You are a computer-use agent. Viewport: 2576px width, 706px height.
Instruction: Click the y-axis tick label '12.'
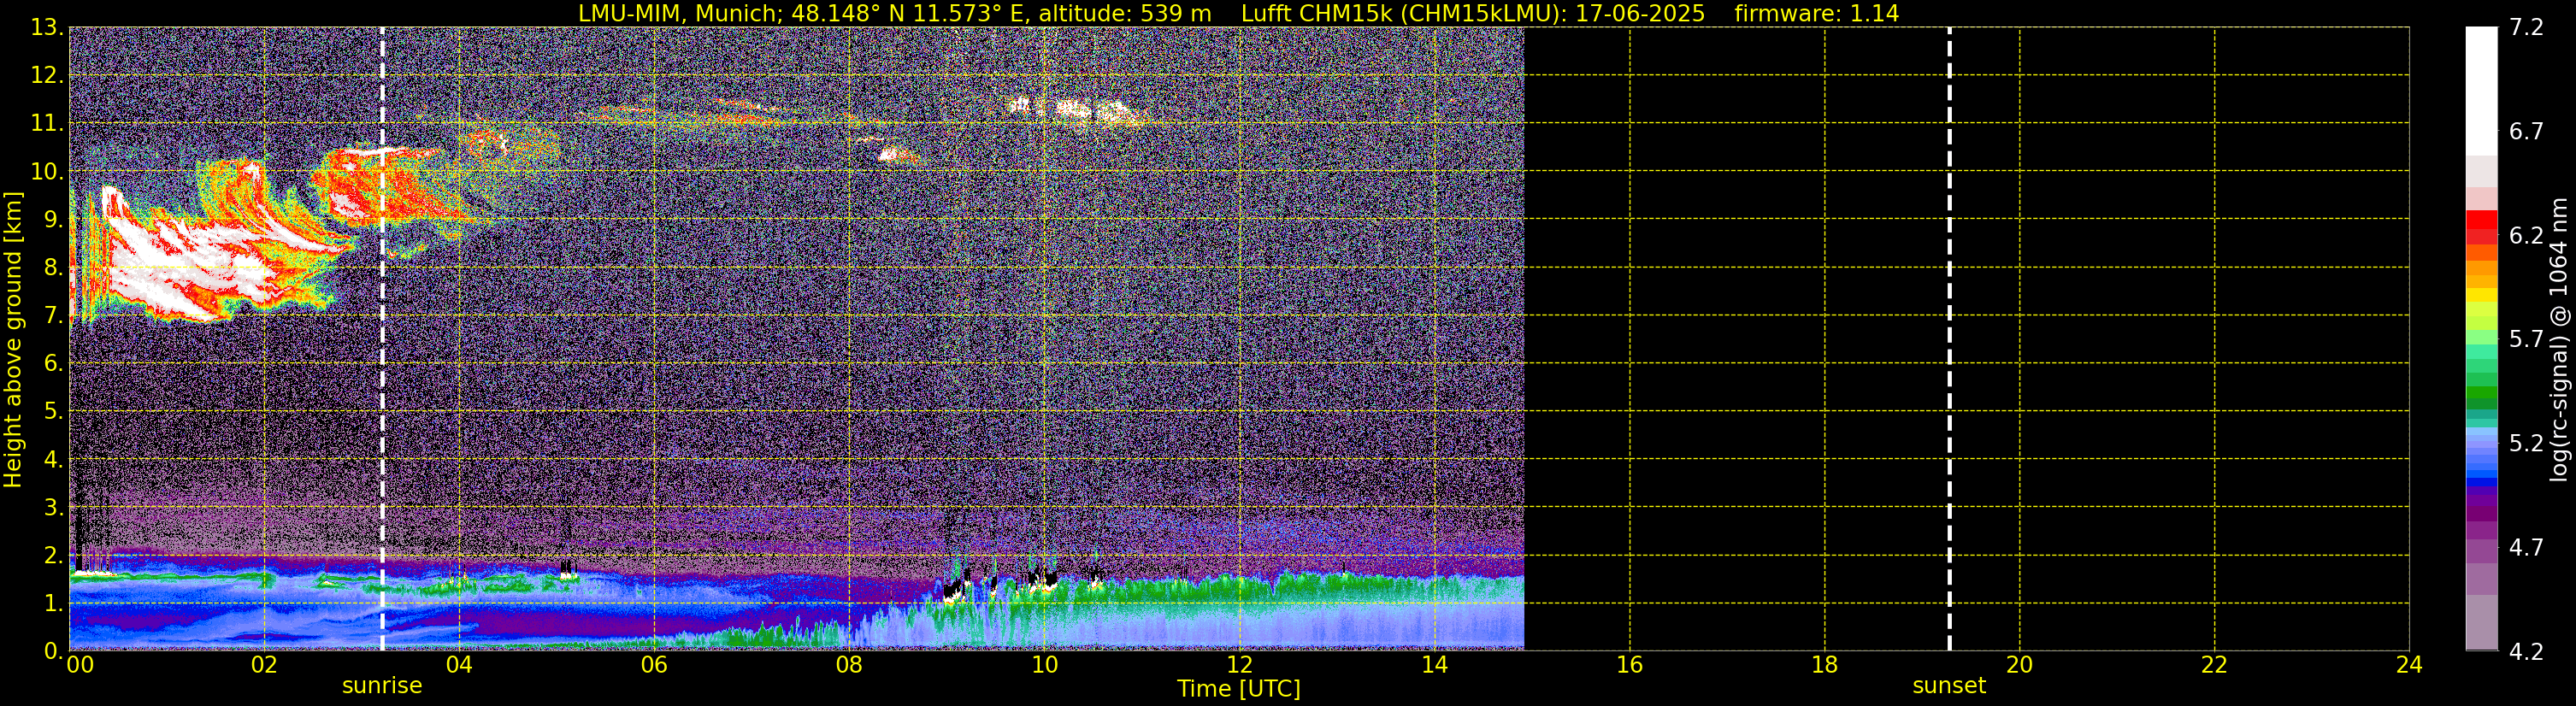pos(47,76)
